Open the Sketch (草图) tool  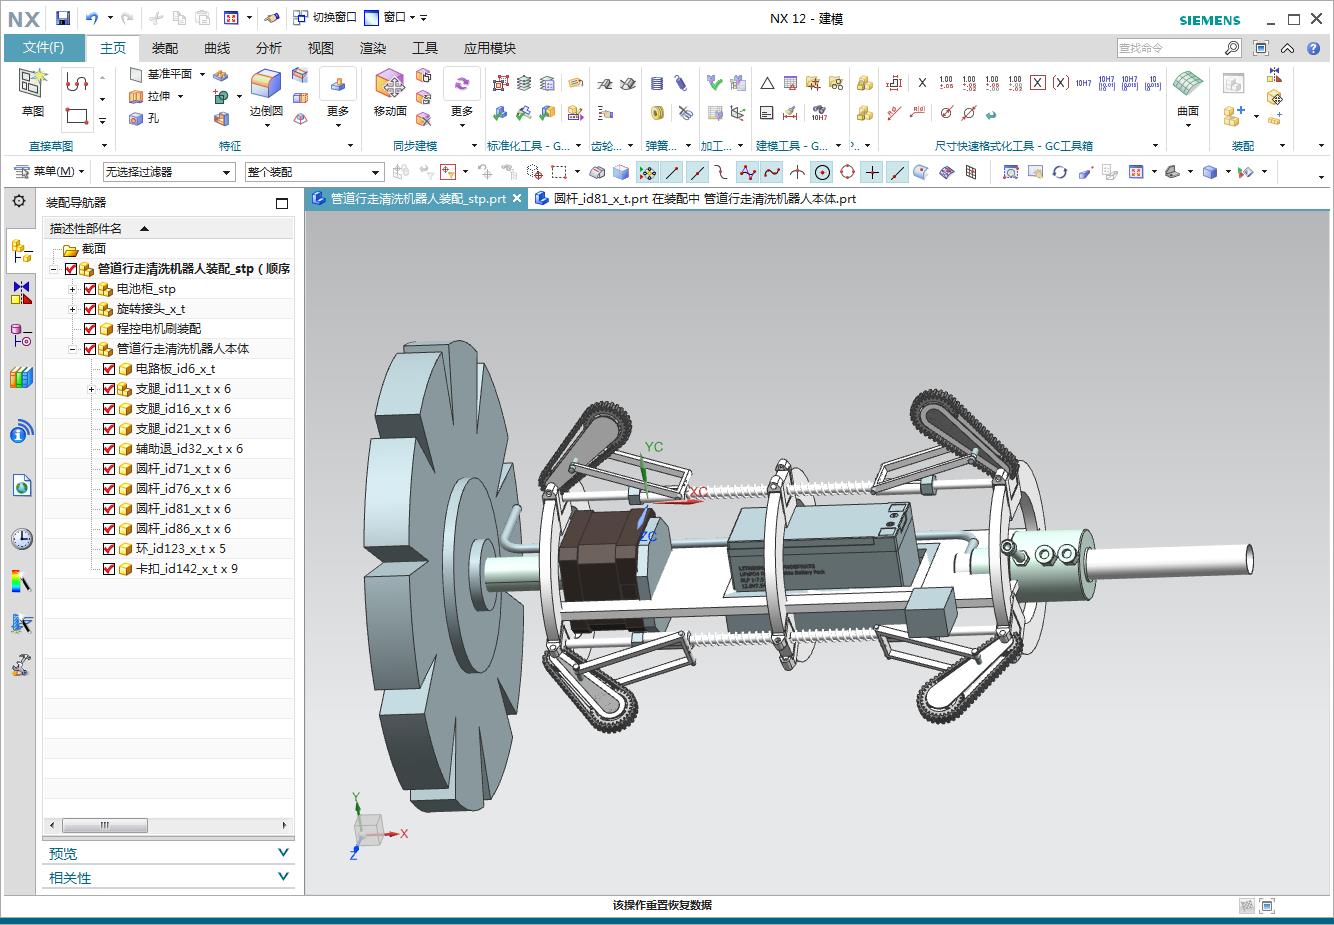[x=32, y=93]
